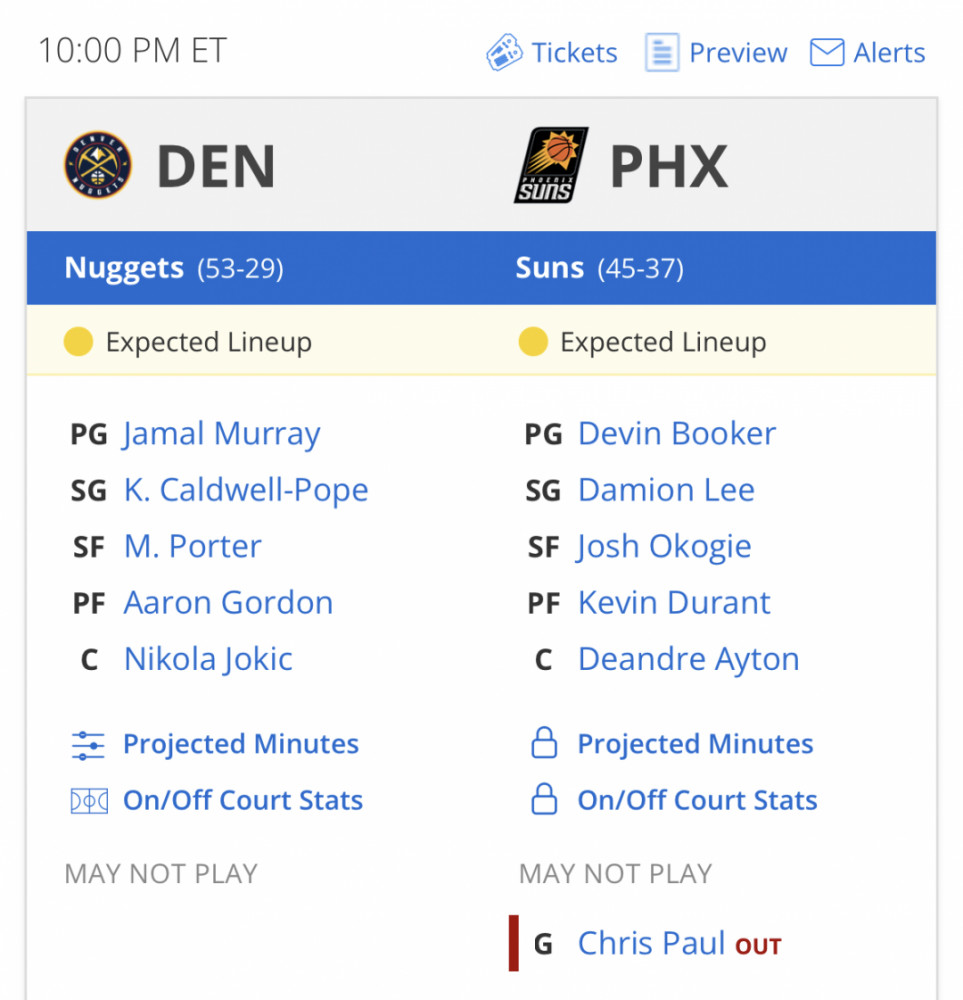
Task: Open Kevin Durant's player link
Action: coord(674,603)
